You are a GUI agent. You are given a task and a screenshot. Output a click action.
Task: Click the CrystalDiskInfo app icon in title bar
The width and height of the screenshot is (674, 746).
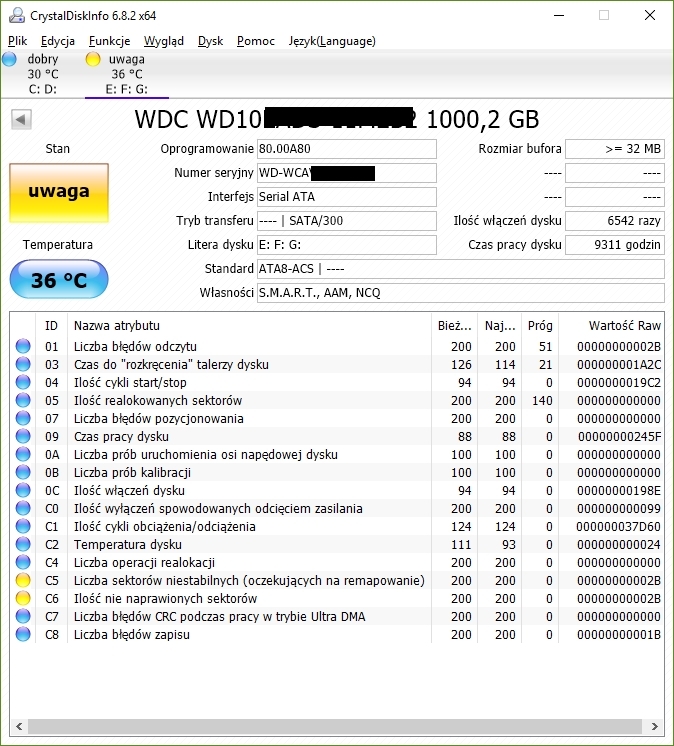pos(17,15)
